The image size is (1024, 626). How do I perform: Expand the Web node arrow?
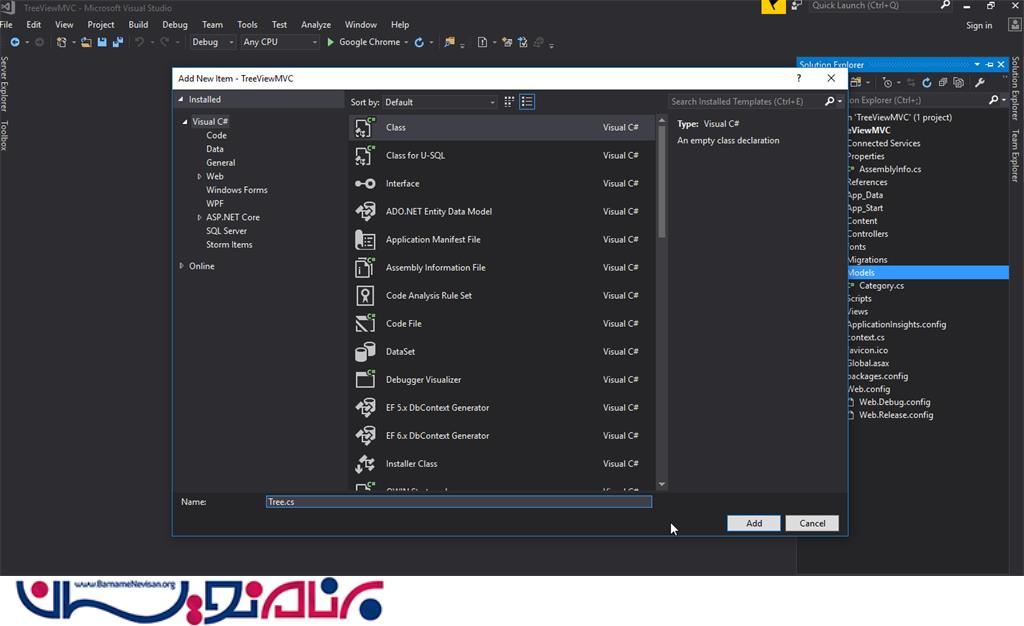click(199, 177)
